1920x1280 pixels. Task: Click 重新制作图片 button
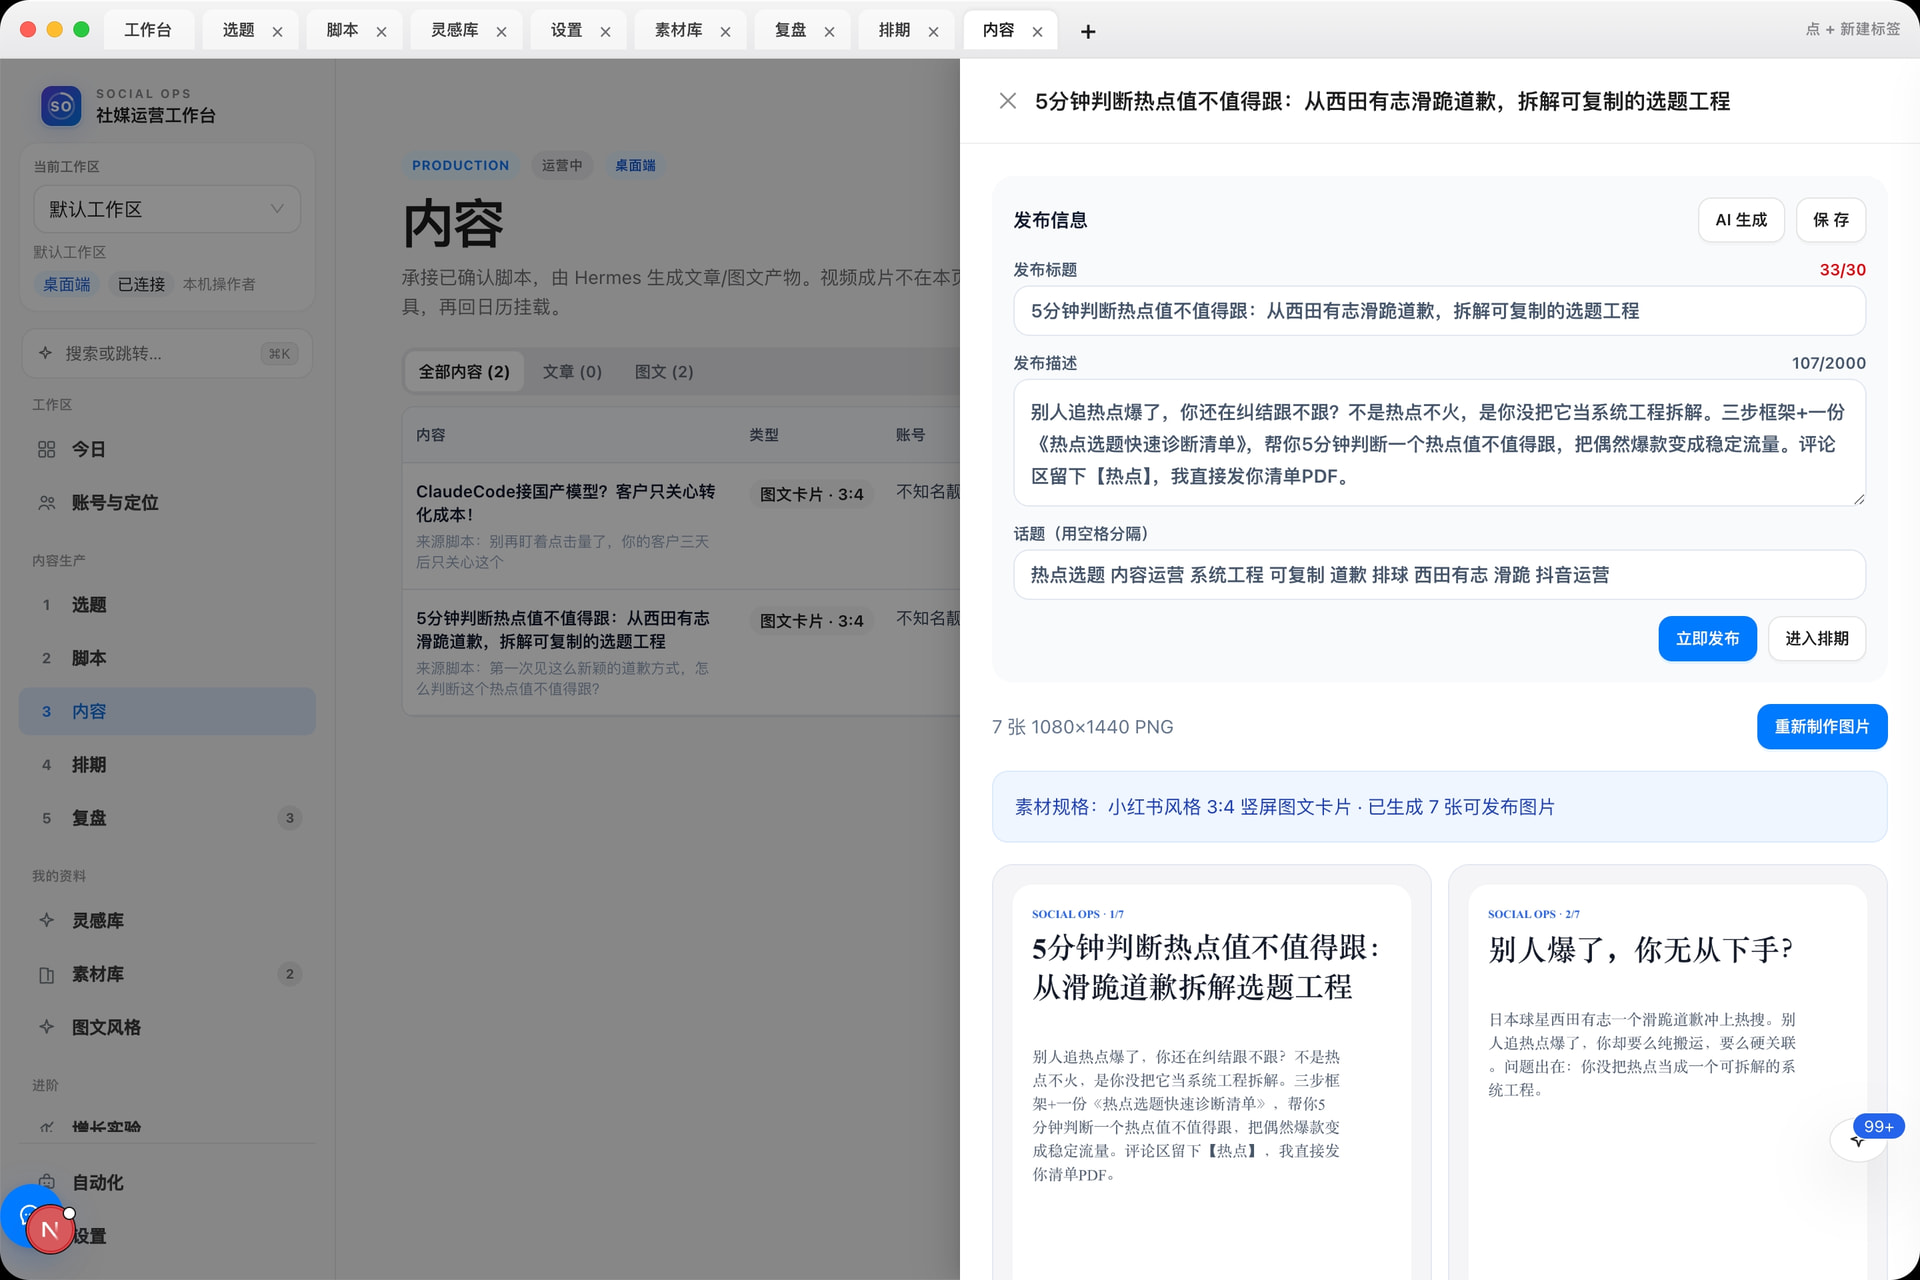pyautogui.click(x=1822, y=727)
